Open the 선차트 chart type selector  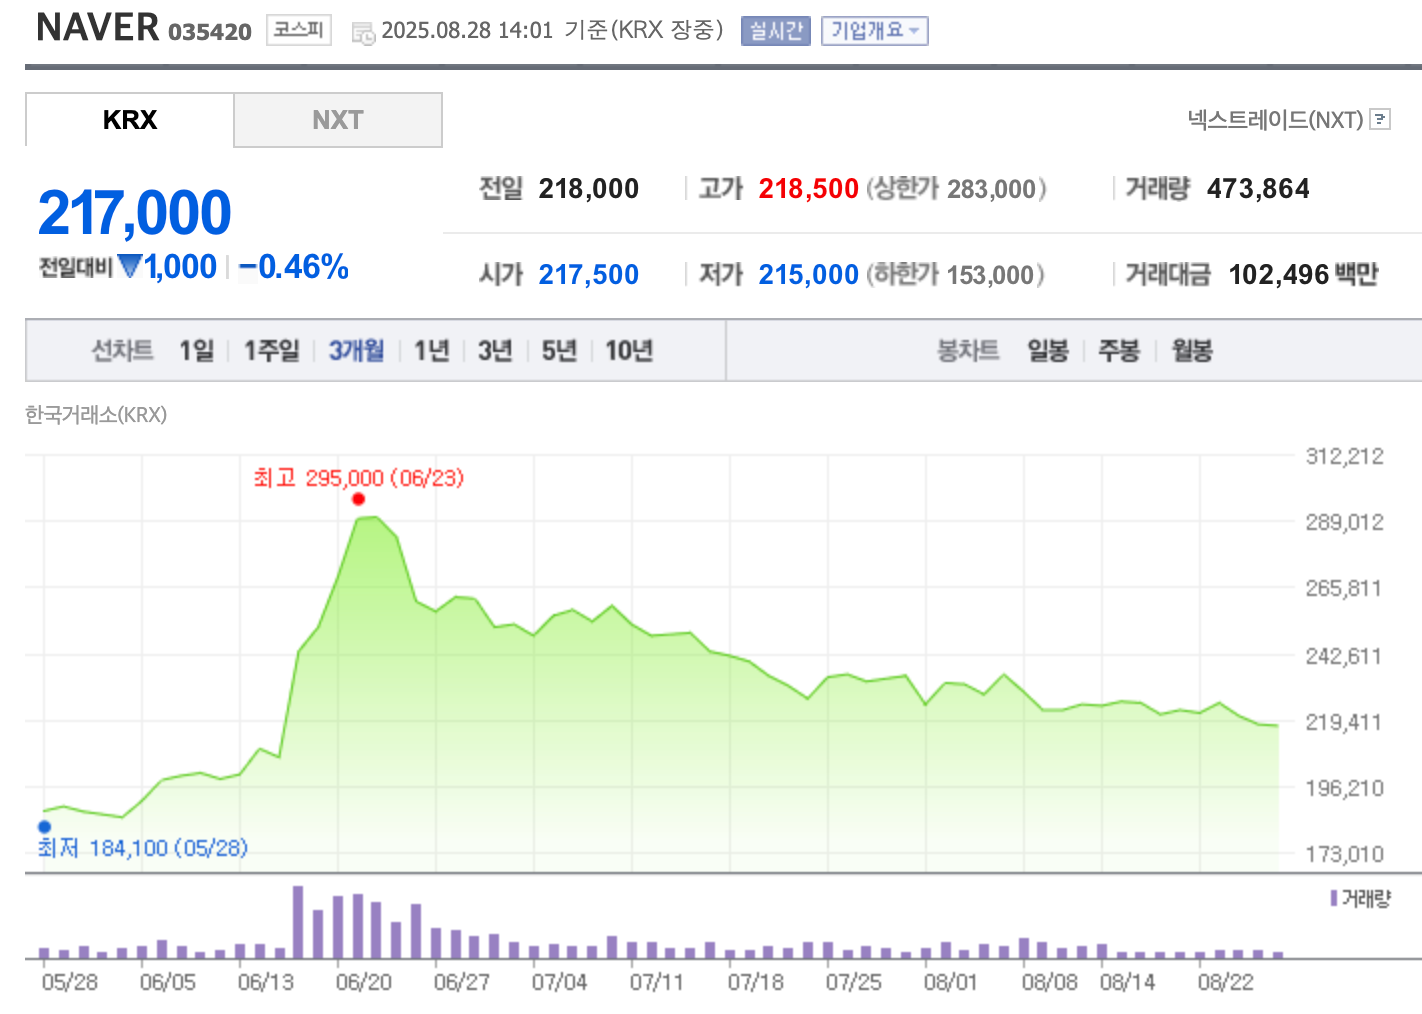121,350
